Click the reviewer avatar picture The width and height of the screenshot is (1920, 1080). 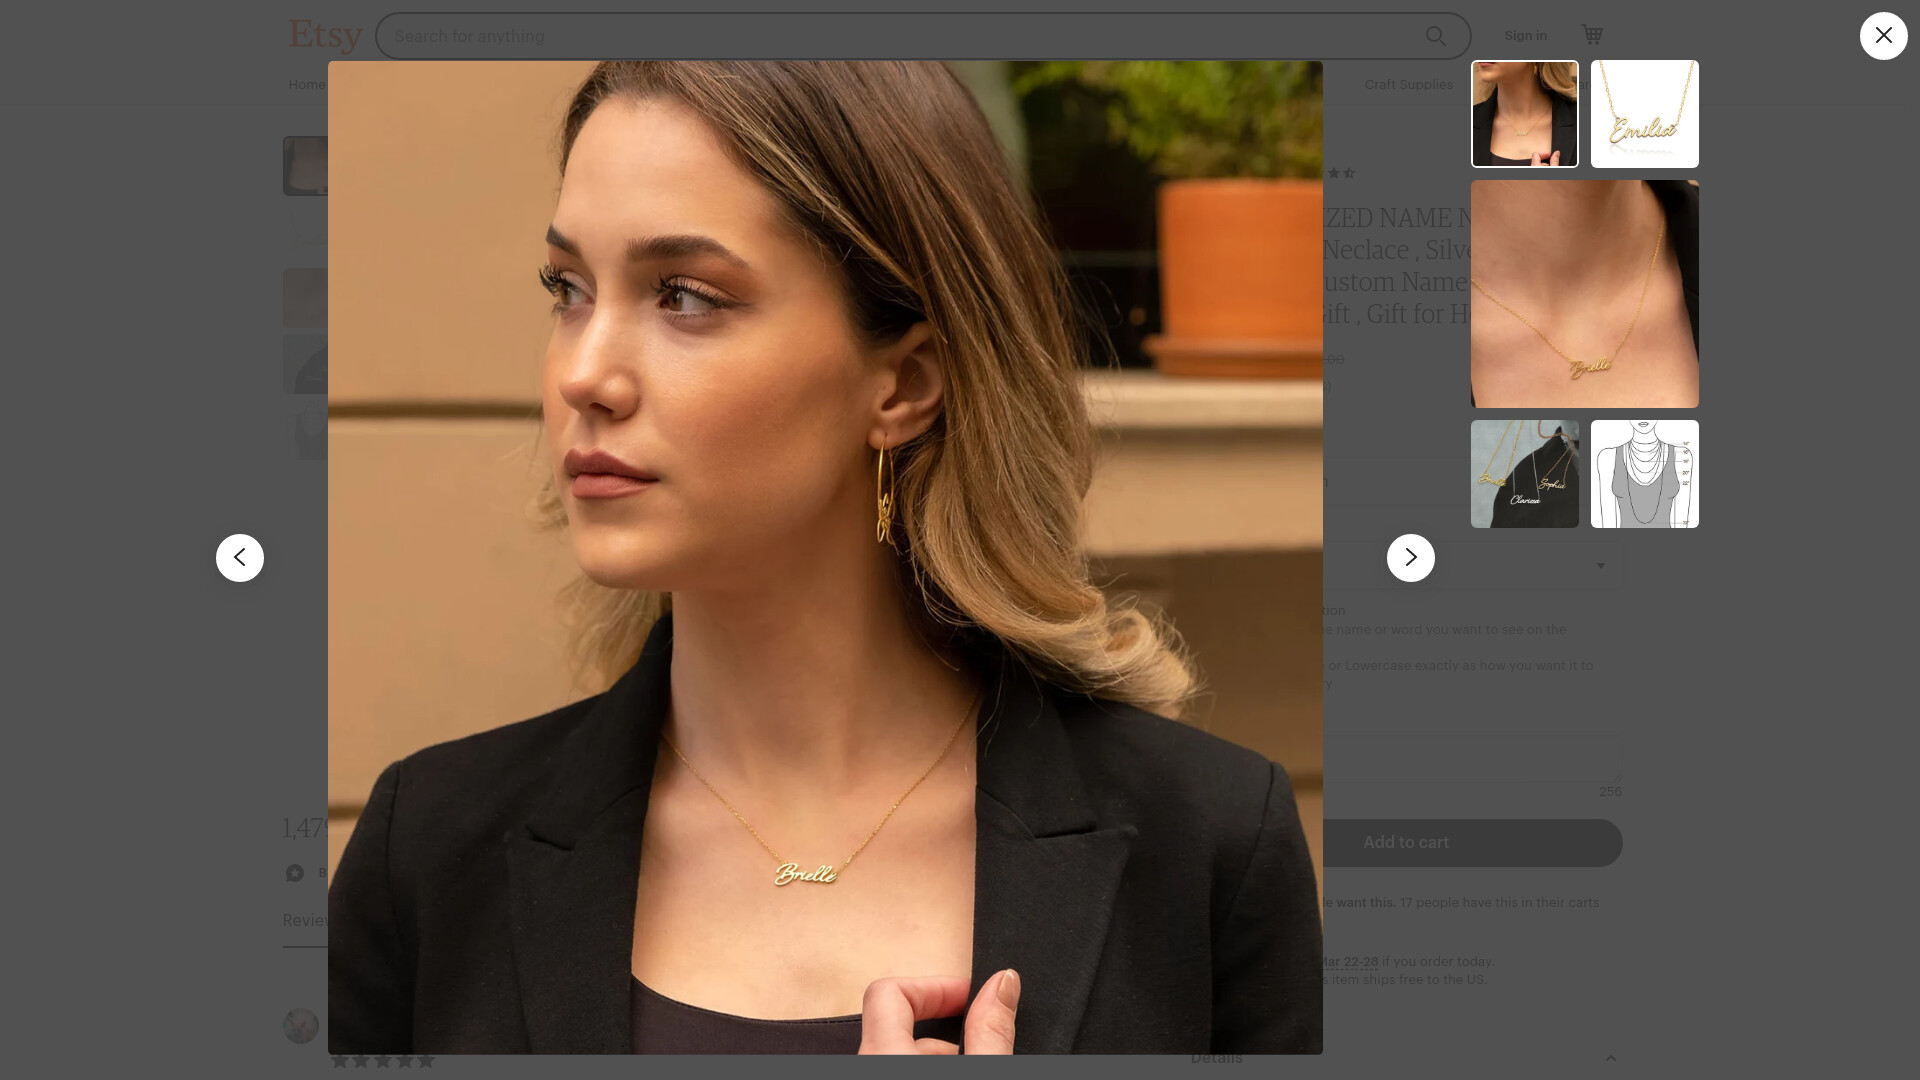(300, 1026)
